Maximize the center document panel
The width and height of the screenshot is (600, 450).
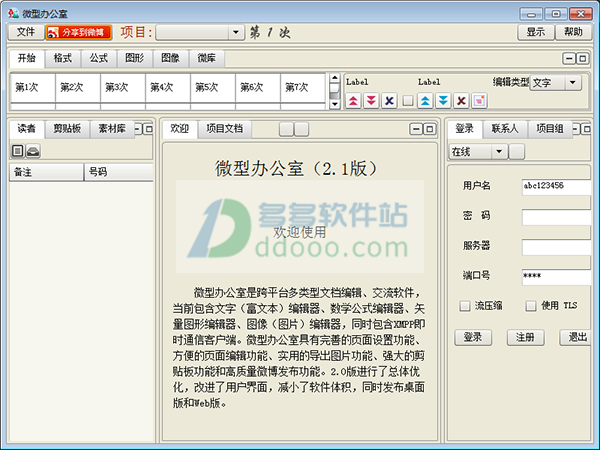coord(430,129)
